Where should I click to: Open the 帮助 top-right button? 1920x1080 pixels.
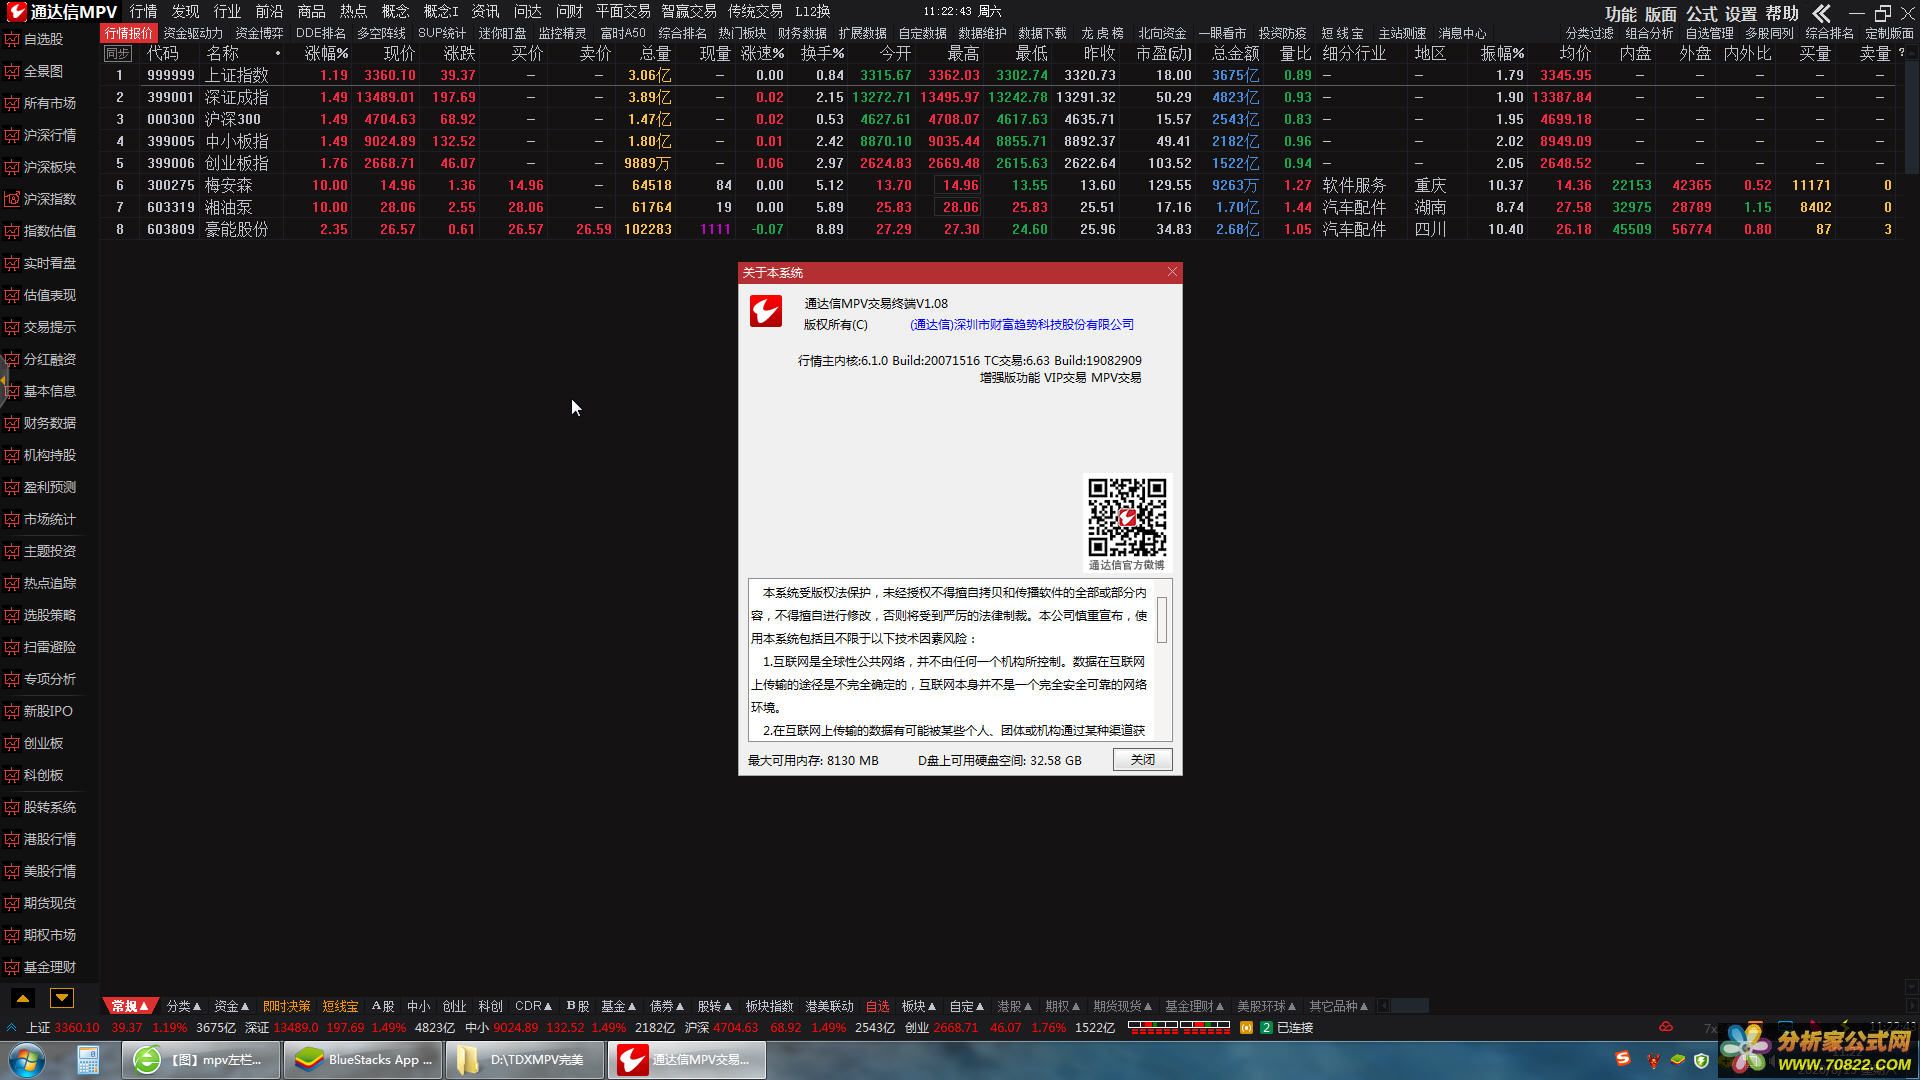pyautogui.click(x=1781, y=14)
